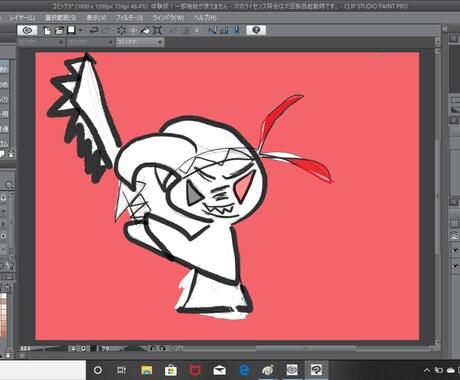Undo the last stroke
The width and height of the screenshot is (460, 380).
tap(94, 31)
